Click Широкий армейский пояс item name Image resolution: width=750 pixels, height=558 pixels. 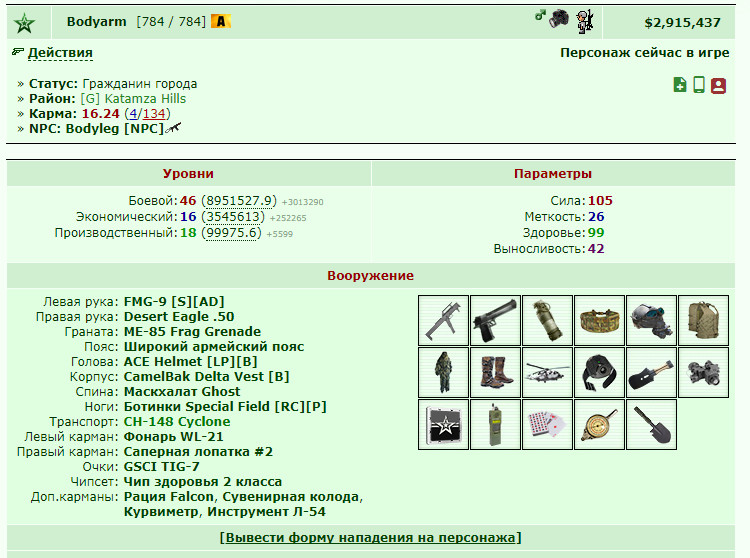pyautogui.click(x=214, y=347)
